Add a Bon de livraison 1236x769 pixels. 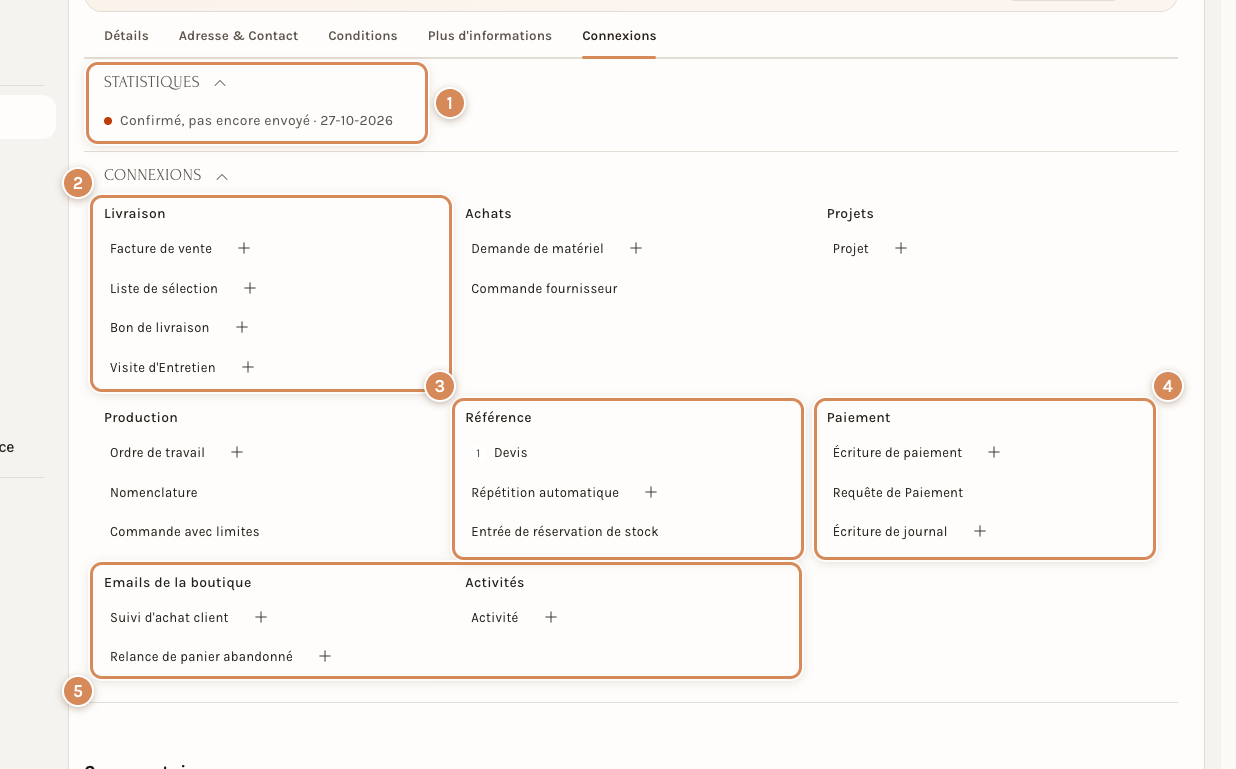[x=241, y=327]
